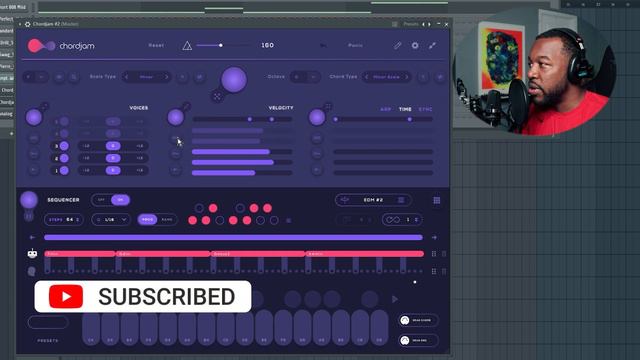Viewport: 640px width, 360px height.
Task: Select next Chord Type with right chevron
Action: (407, 77)
